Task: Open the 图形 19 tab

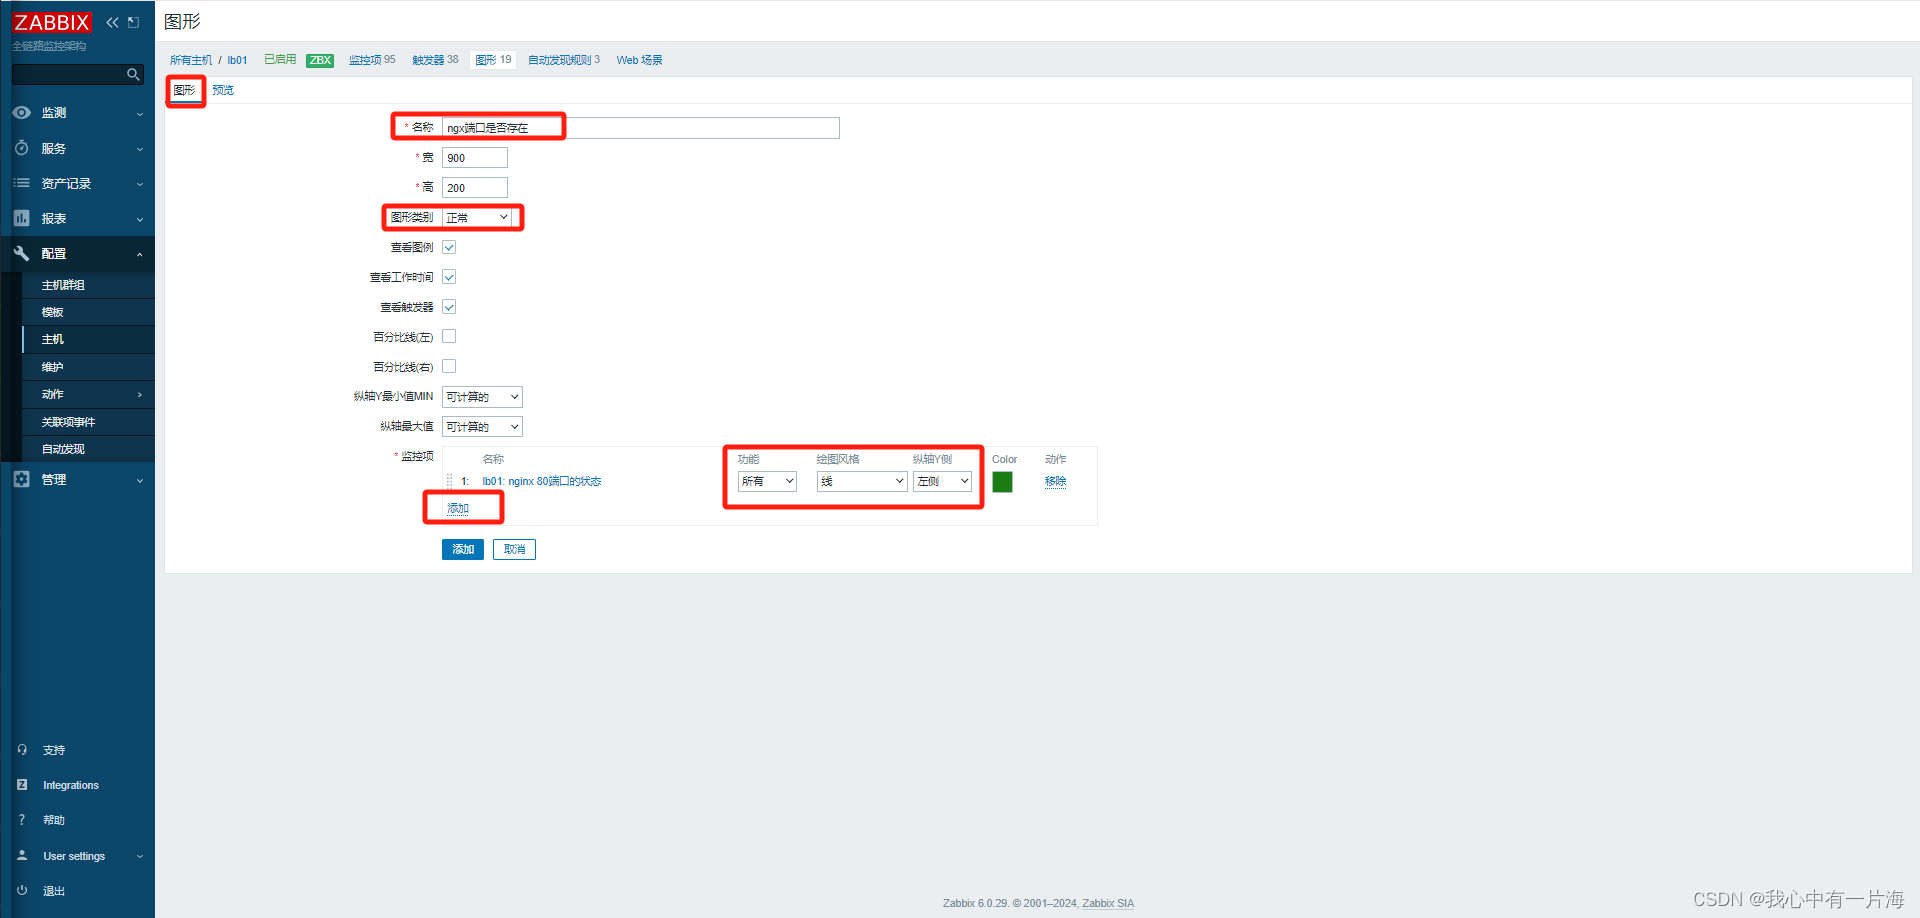Action: coord(493,60)
